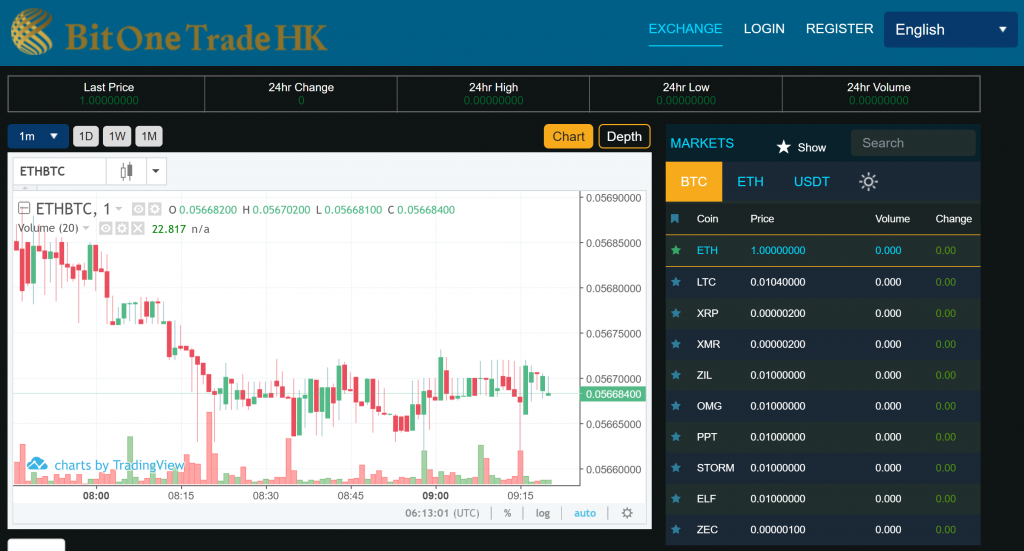Open the English language dropdown

[x=950, y=30]
